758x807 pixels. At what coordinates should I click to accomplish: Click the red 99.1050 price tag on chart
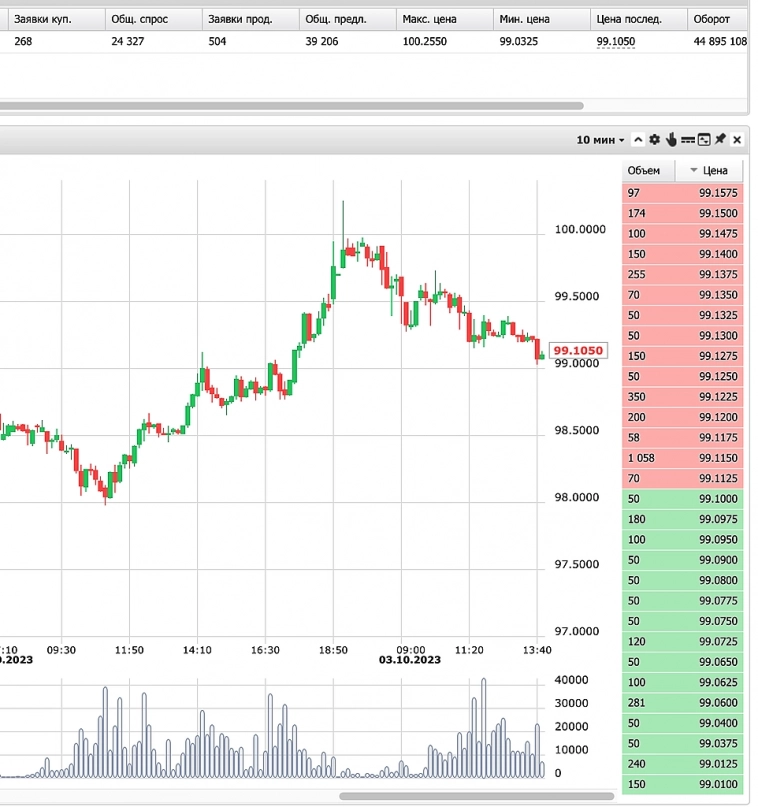578,351
